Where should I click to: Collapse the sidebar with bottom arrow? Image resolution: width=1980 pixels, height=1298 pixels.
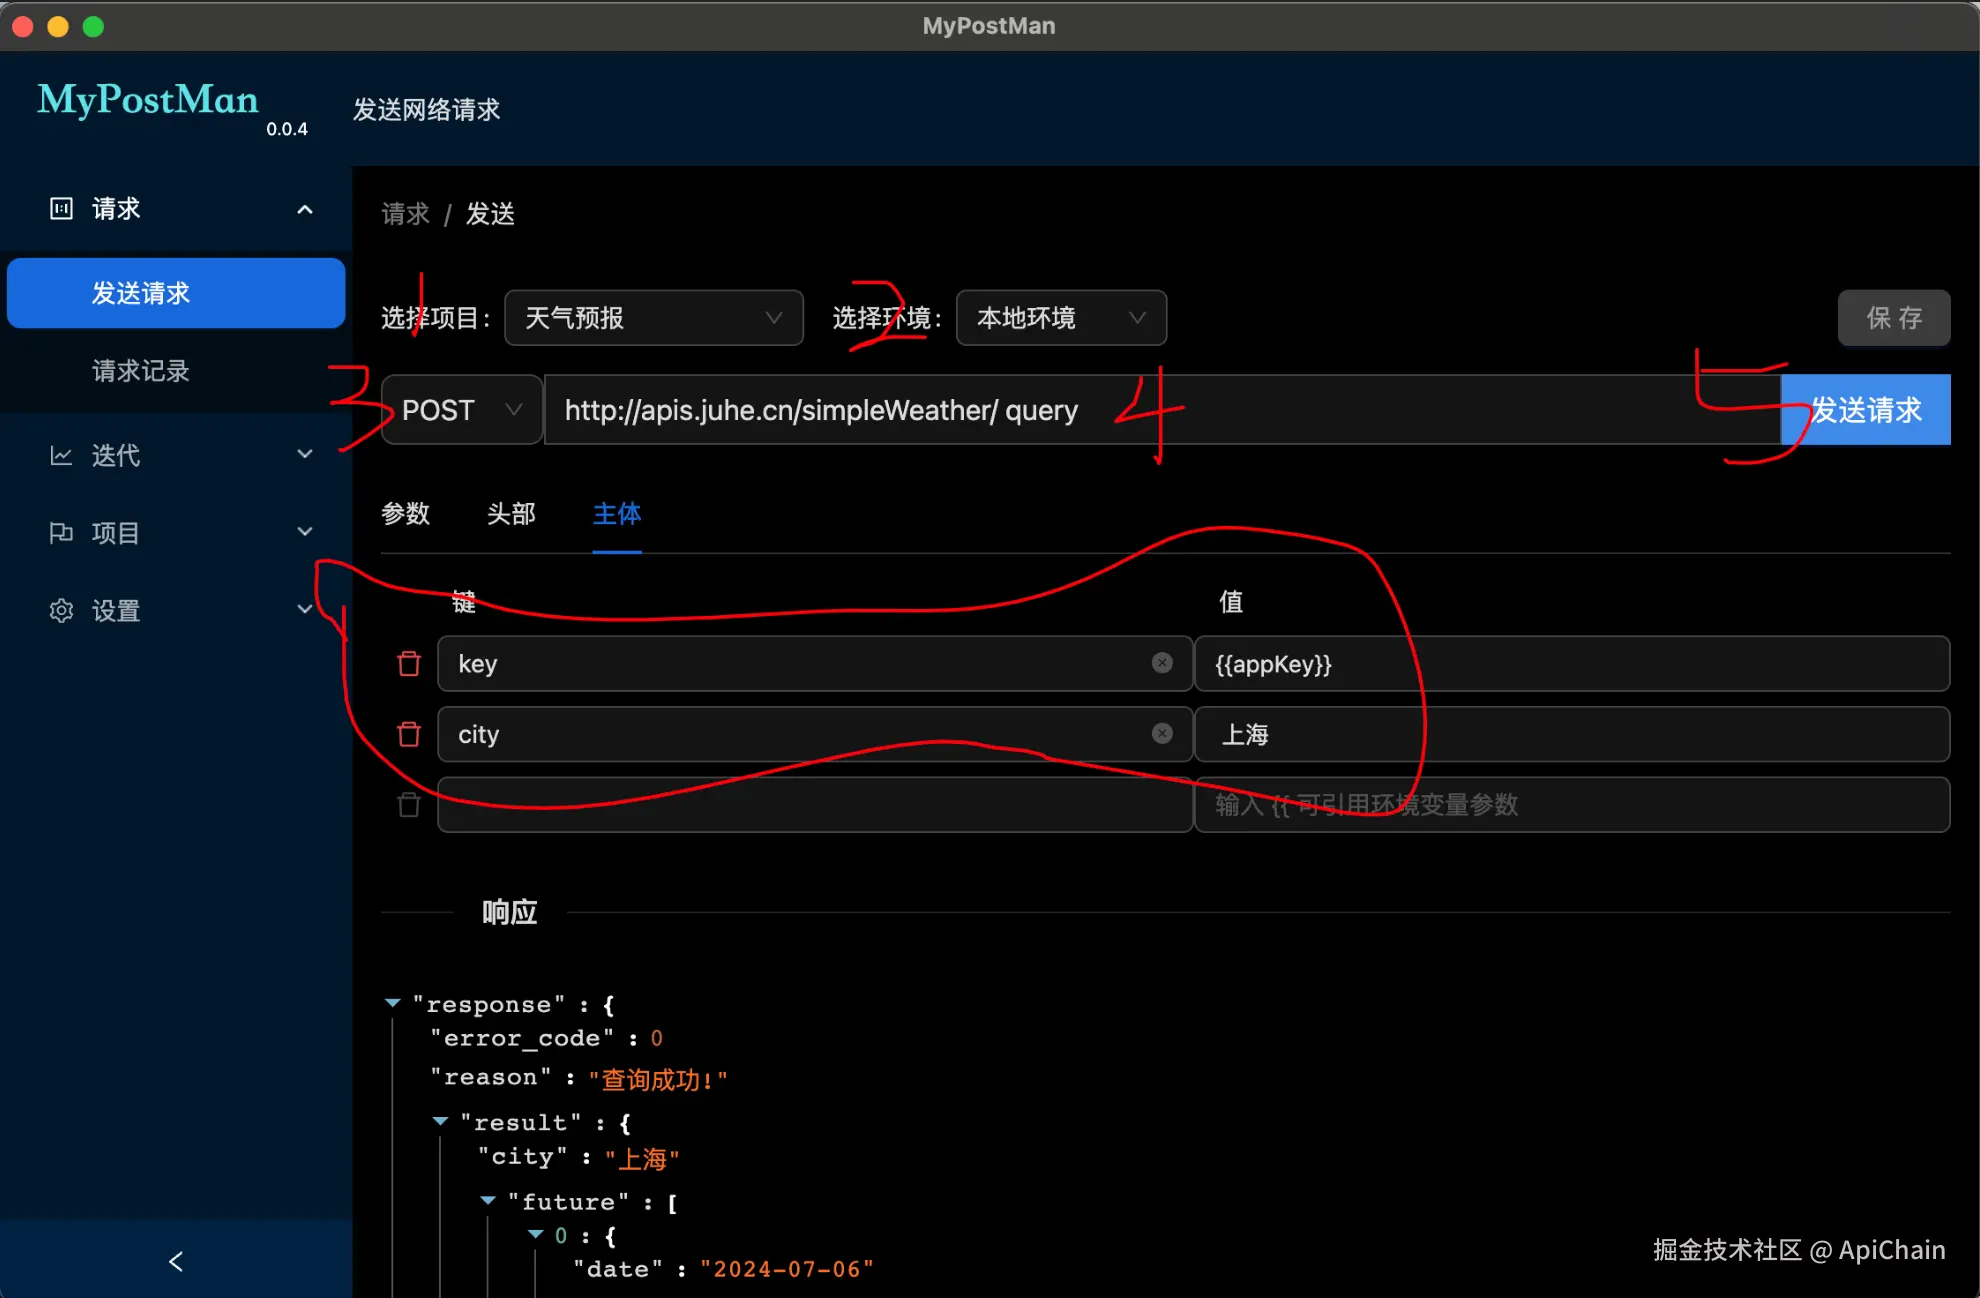pos(176,1261)
